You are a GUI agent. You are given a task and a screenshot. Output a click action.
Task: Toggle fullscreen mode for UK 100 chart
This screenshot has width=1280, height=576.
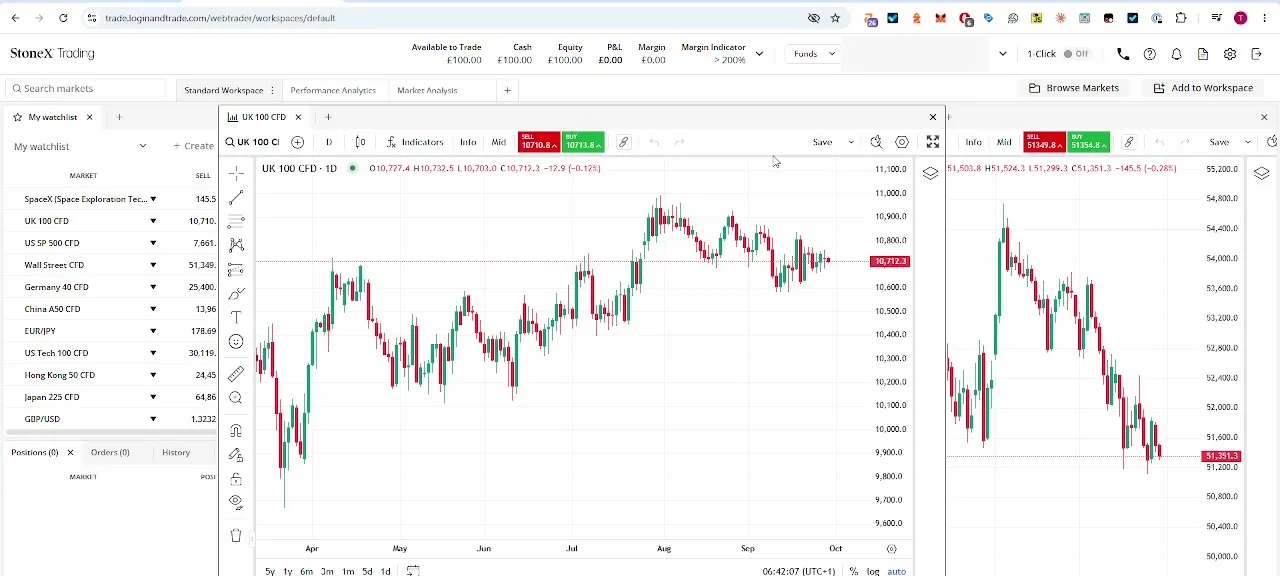[x=933, y=142]
